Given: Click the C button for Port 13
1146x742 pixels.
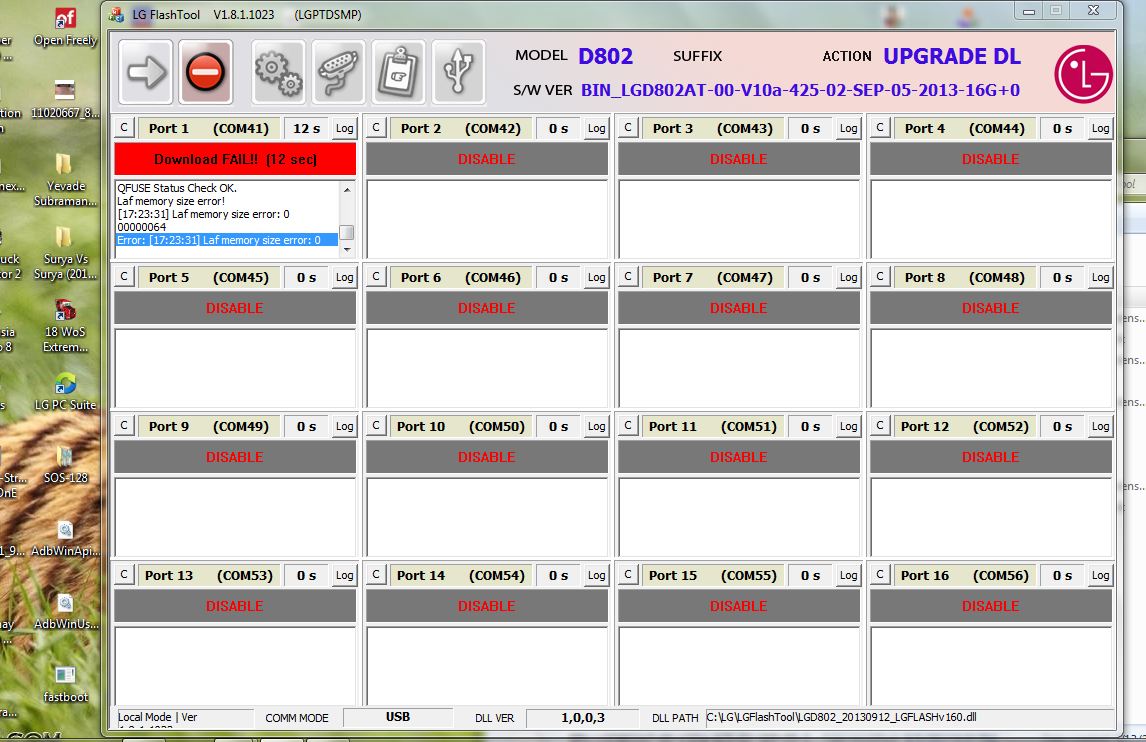Looking at the screenshot, I should tap(124, 575).
